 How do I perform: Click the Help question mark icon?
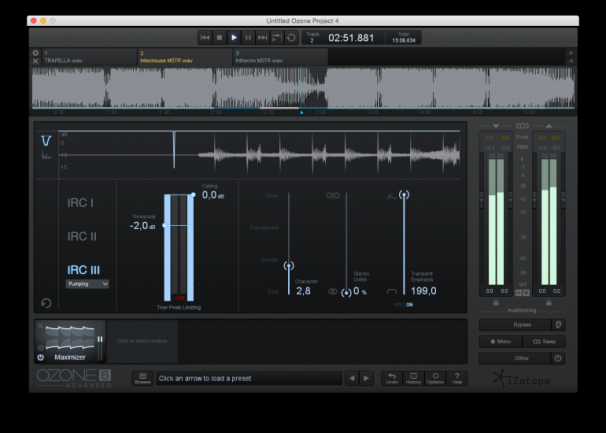(457, 377)
